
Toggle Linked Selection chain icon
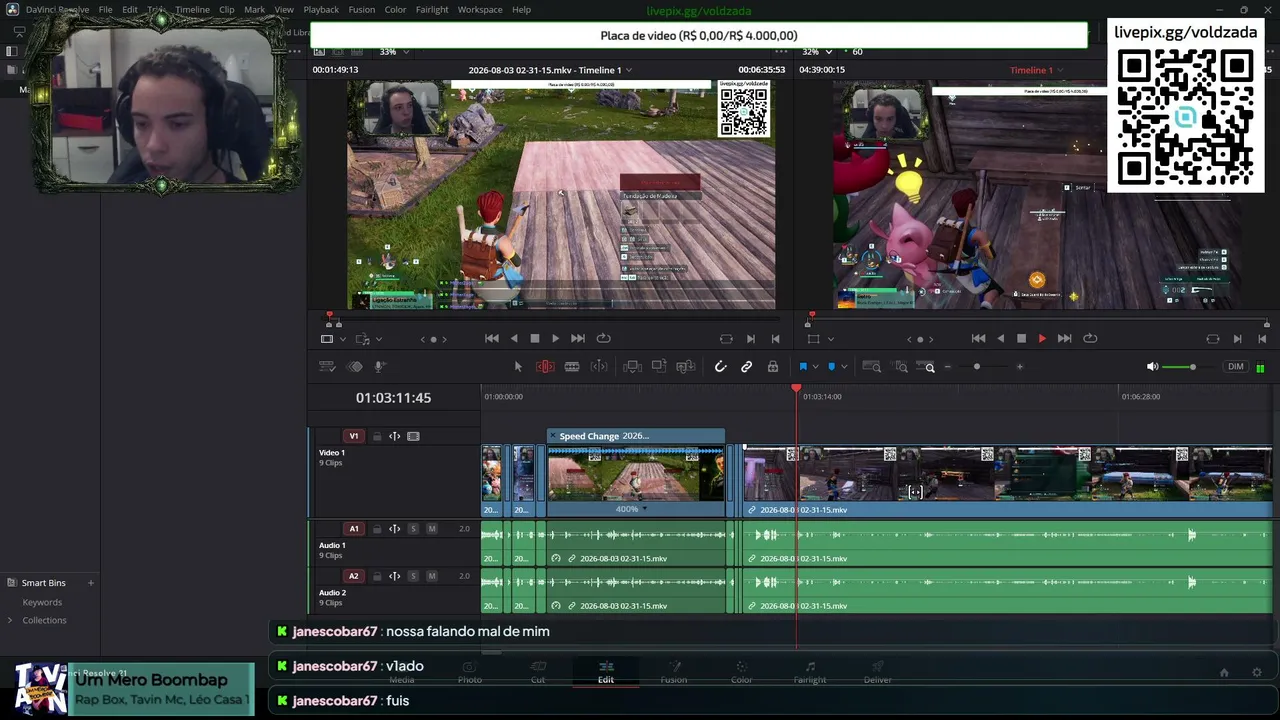(746, 367)
